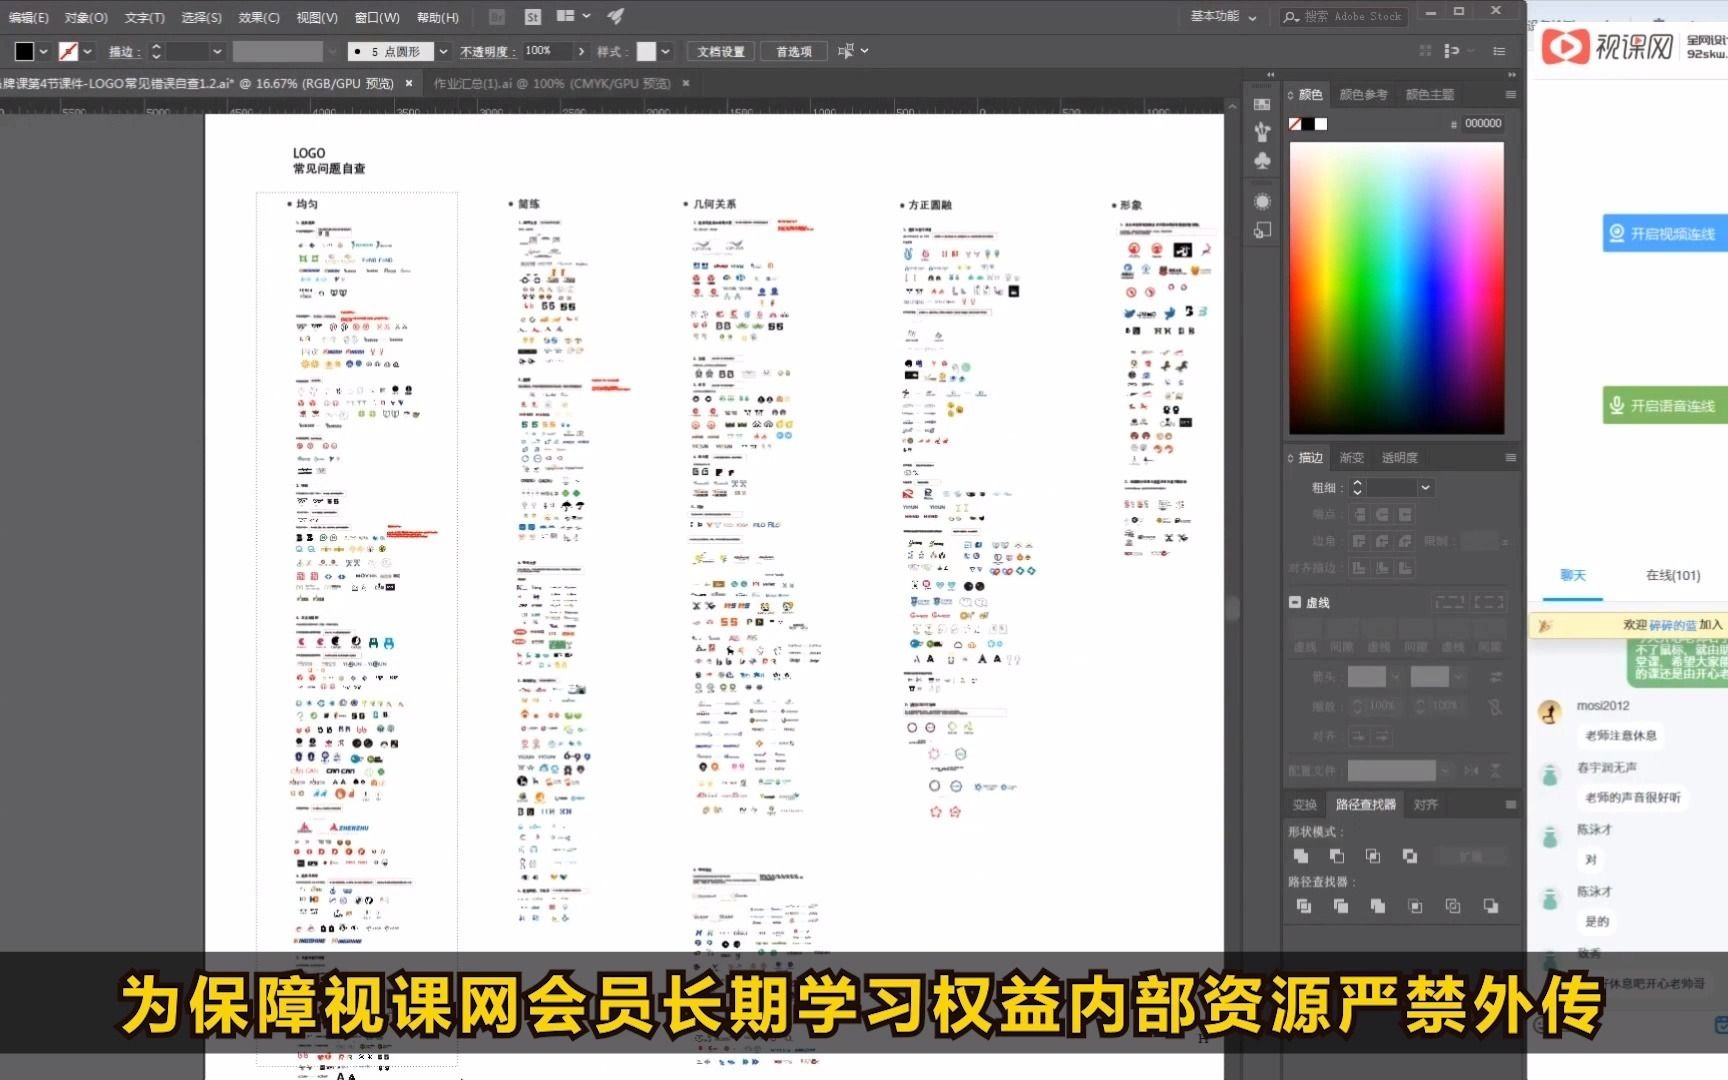The height and width of the screenshot is (1080, 1728).
Task: Close the 作业汇总(1).ai document tab
Action: click(686, 83)
